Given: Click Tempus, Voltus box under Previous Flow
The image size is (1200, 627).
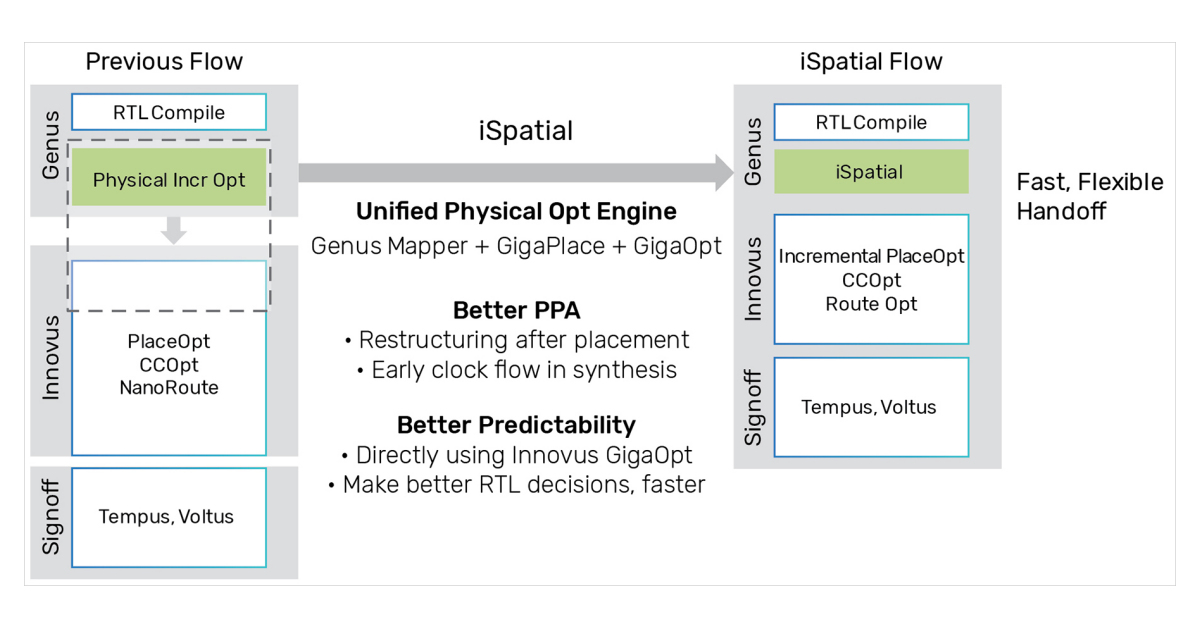Looking at the screenshot, I should click(167, 517).
